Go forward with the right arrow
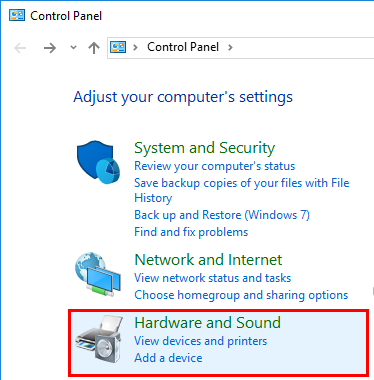 (50, 48)
